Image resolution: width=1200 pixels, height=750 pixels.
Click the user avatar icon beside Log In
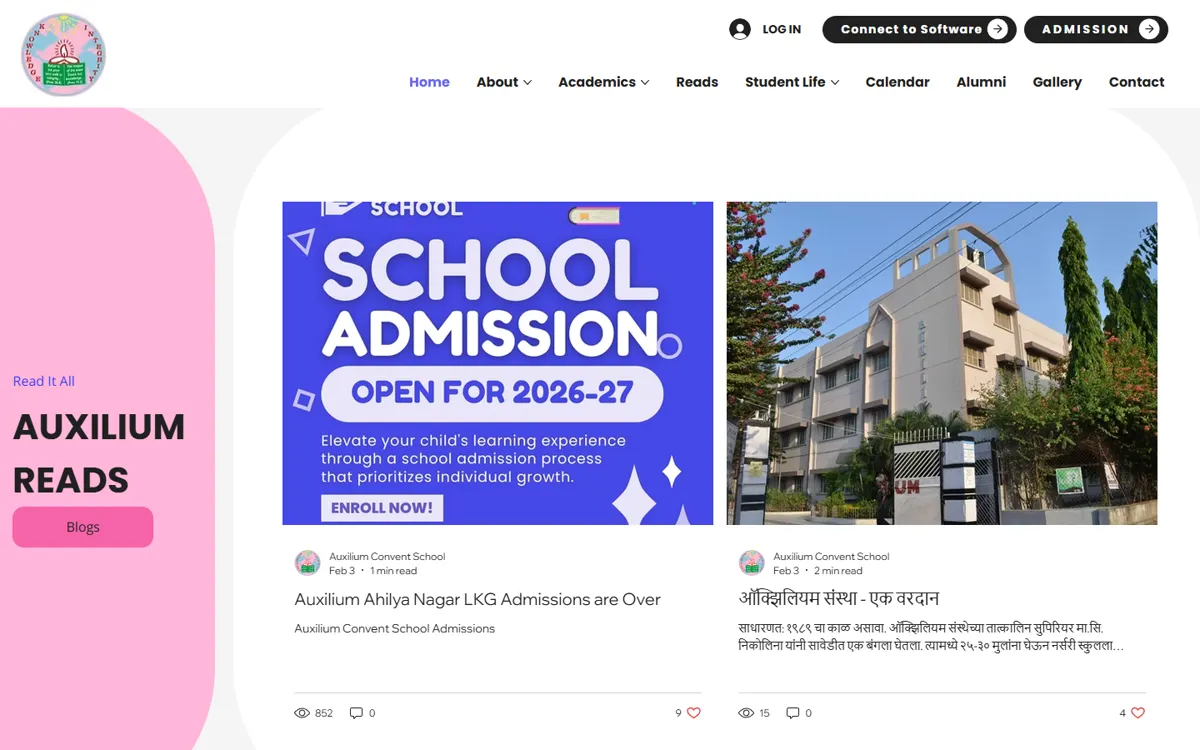click(740, 29)
